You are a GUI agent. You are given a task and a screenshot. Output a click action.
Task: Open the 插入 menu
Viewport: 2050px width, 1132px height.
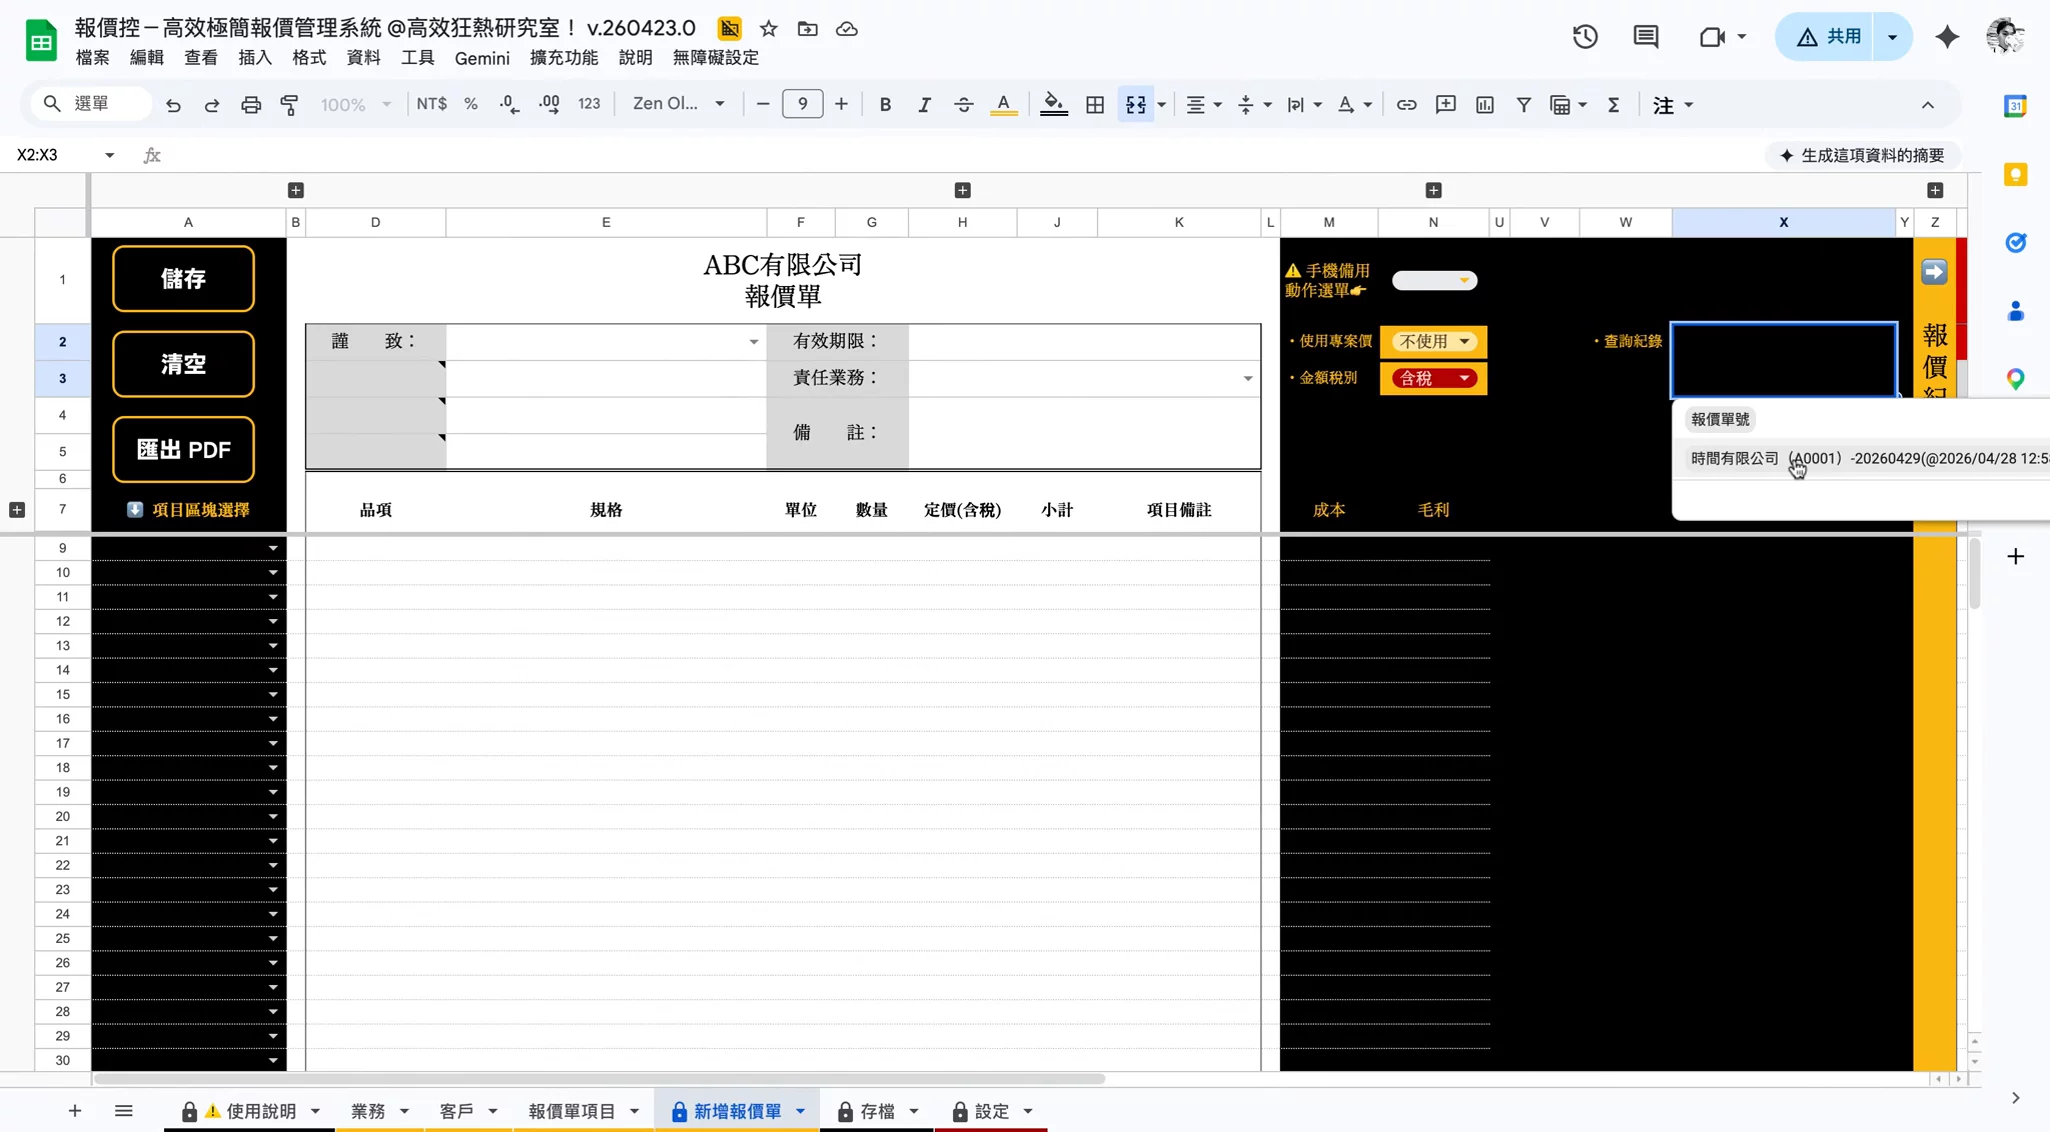(x=255, y=58)
